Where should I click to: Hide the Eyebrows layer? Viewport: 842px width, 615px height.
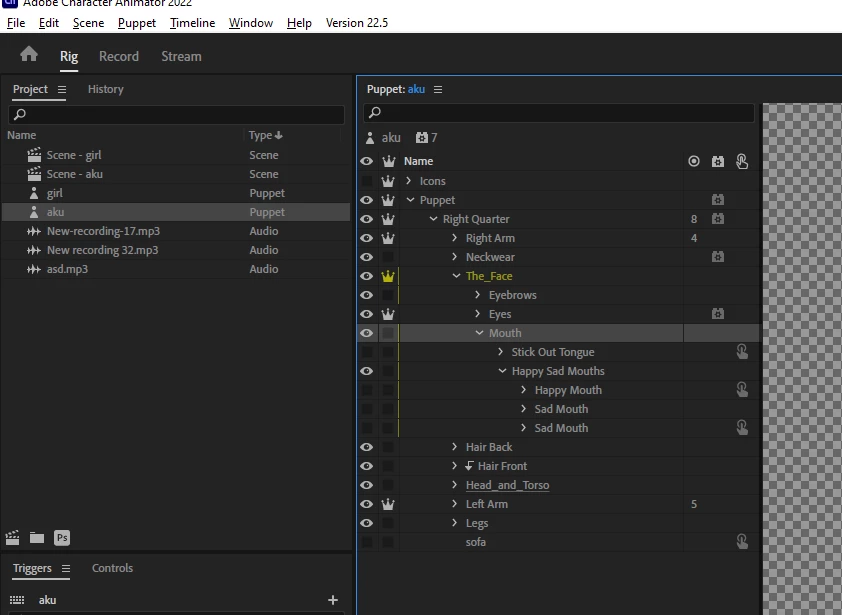point(367,295)
